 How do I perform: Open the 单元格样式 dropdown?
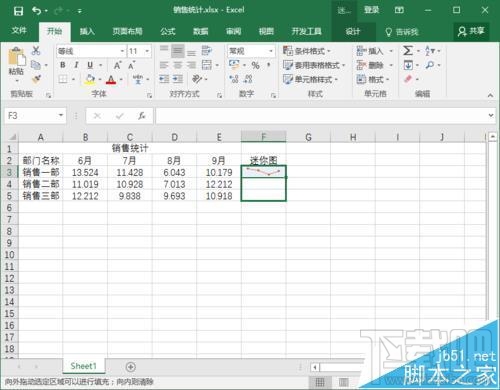(x=310, y=79)
